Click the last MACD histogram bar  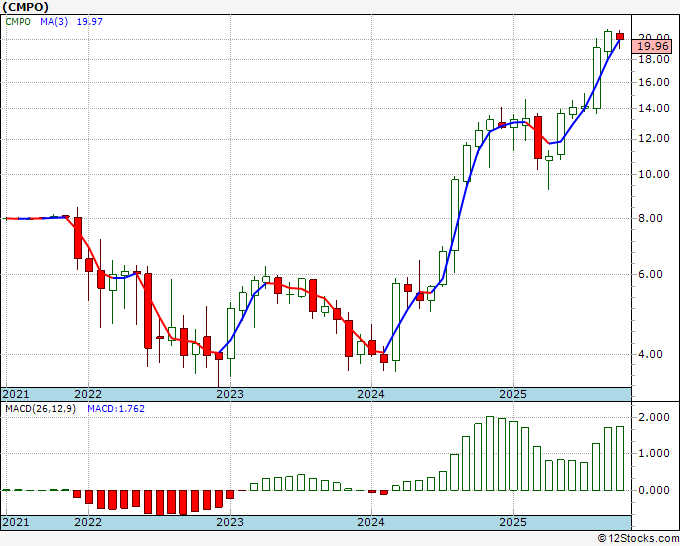[620, 459]
